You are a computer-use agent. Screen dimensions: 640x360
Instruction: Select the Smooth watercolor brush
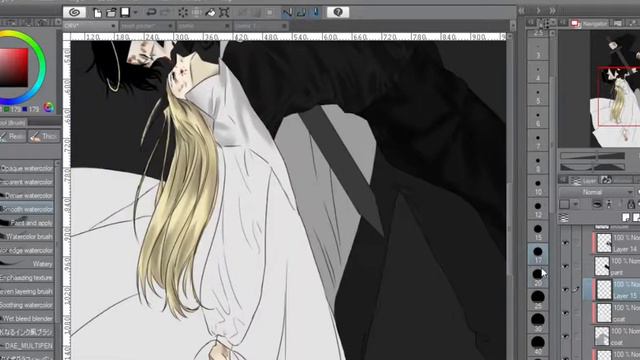(x=27, y=209)
